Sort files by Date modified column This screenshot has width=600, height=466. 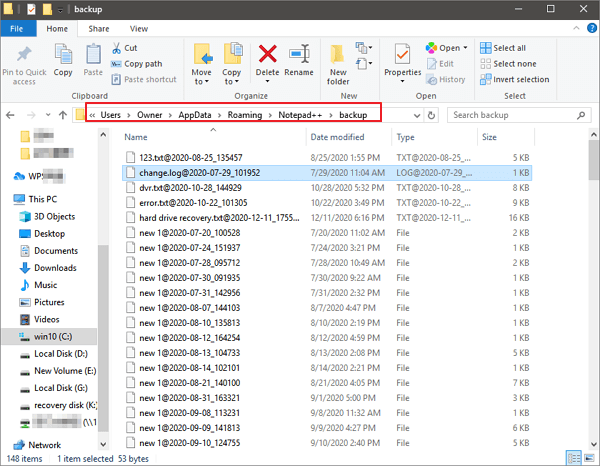pyautogui.click(x=337, y=137)
